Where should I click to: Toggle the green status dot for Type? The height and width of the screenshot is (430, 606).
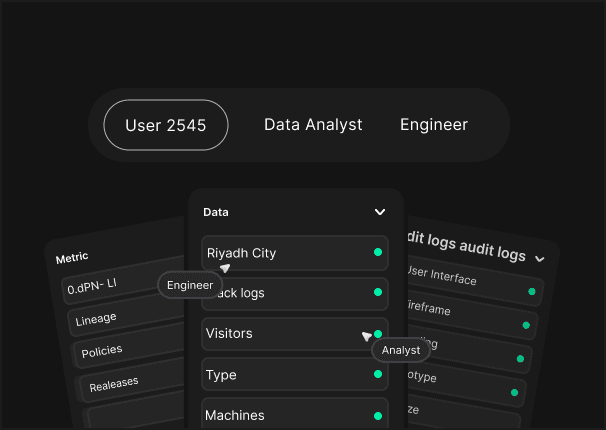tap(377, 374)
